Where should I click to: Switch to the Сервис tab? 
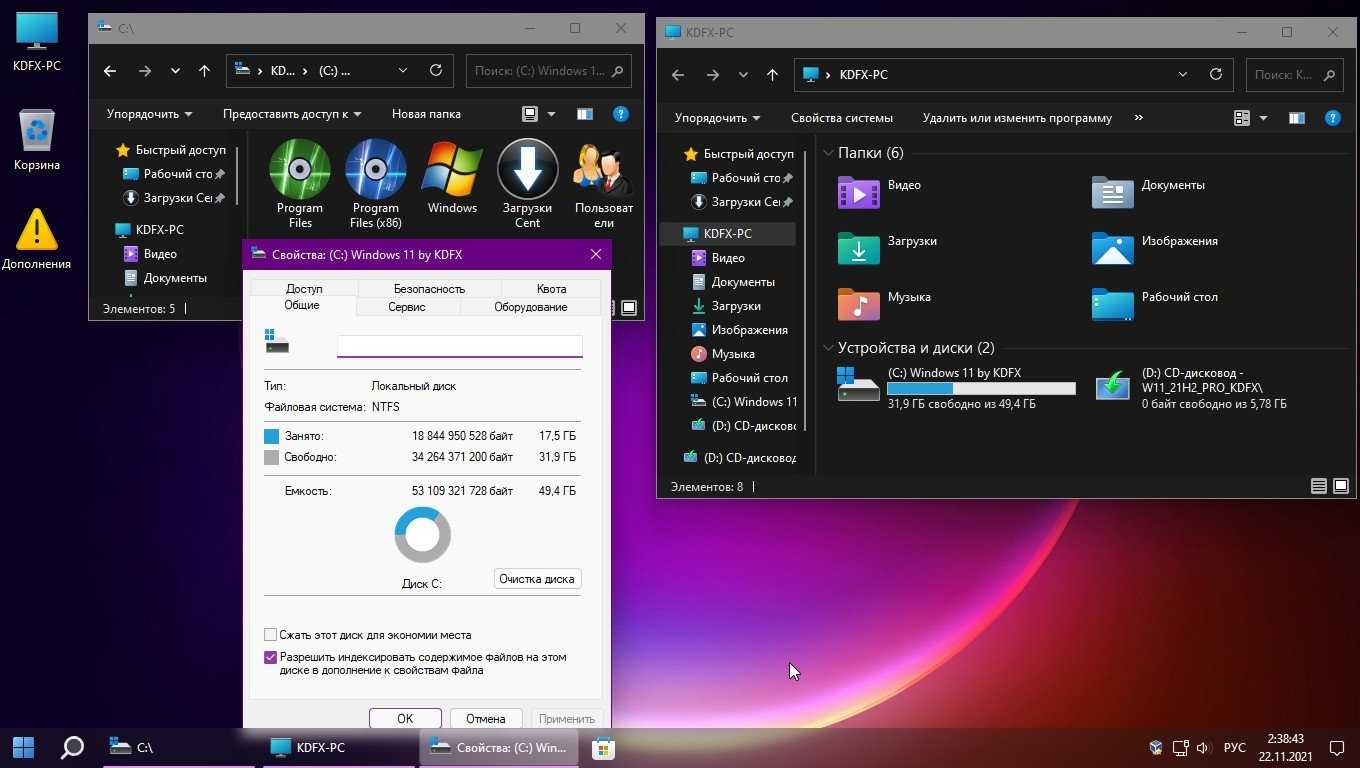(x=407, y=307)
